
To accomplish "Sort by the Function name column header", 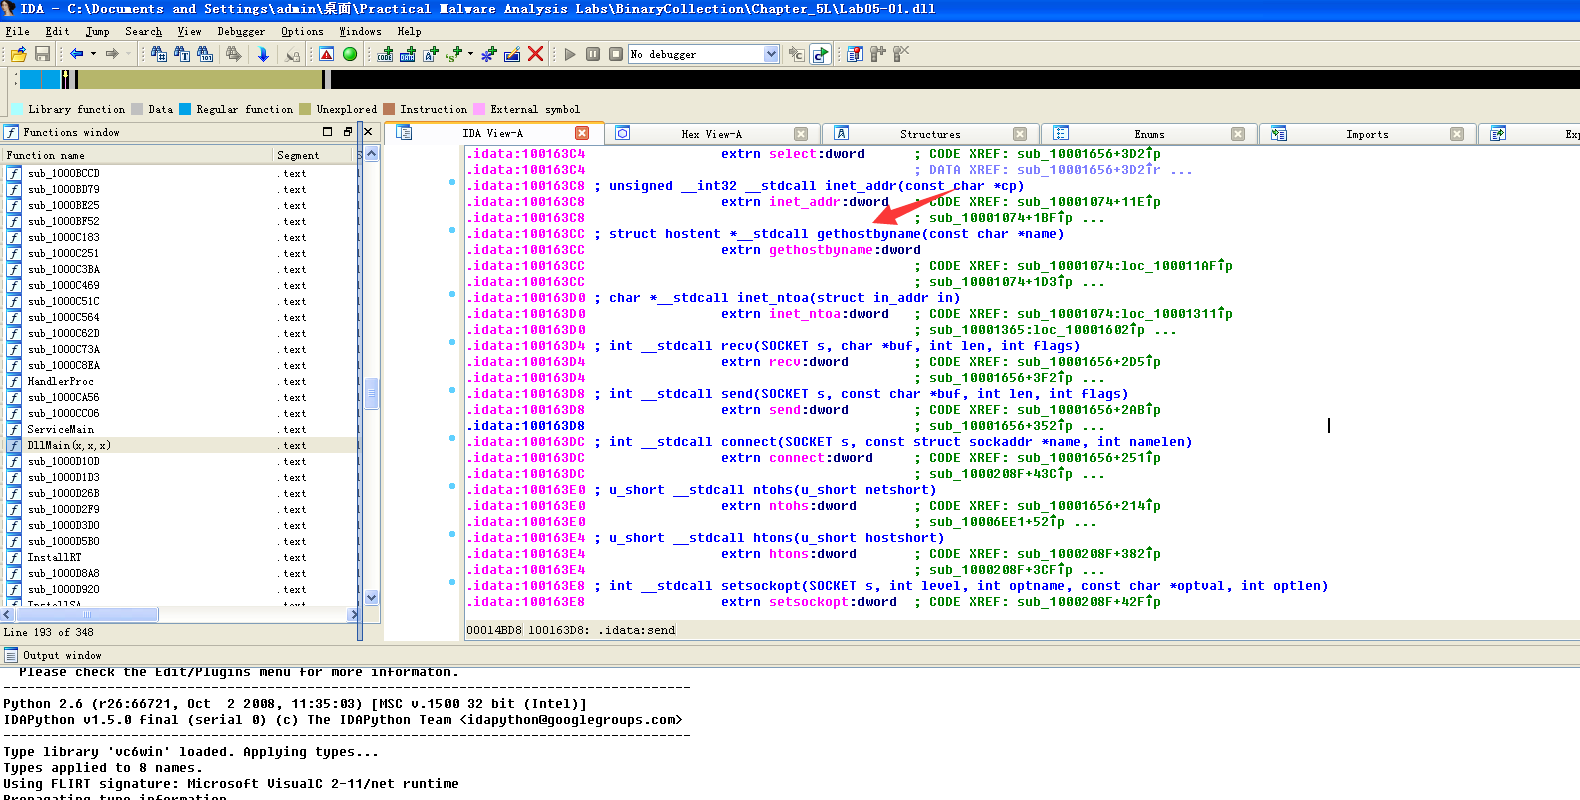I will 138,155.
